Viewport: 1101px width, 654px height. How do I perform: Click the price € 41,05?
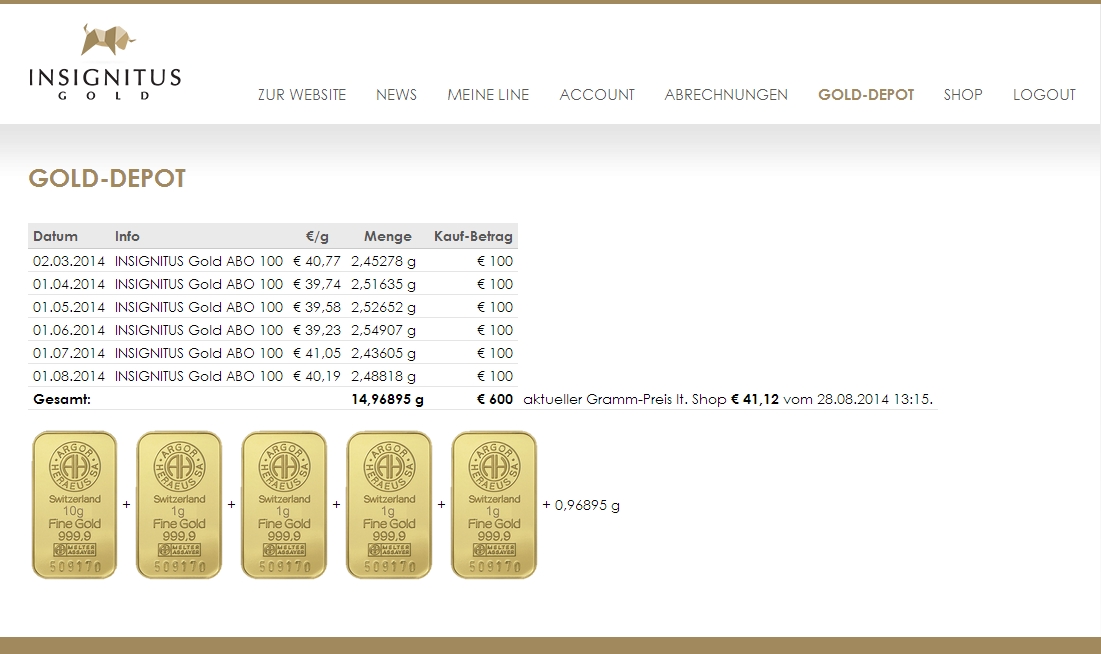(x=317, y=353)
